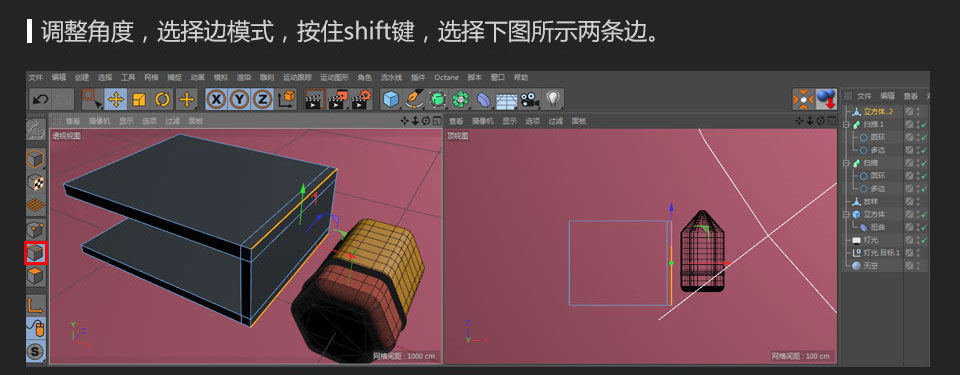
Task: Add a light with the bulb icon
Action: (x=553, y=99)
